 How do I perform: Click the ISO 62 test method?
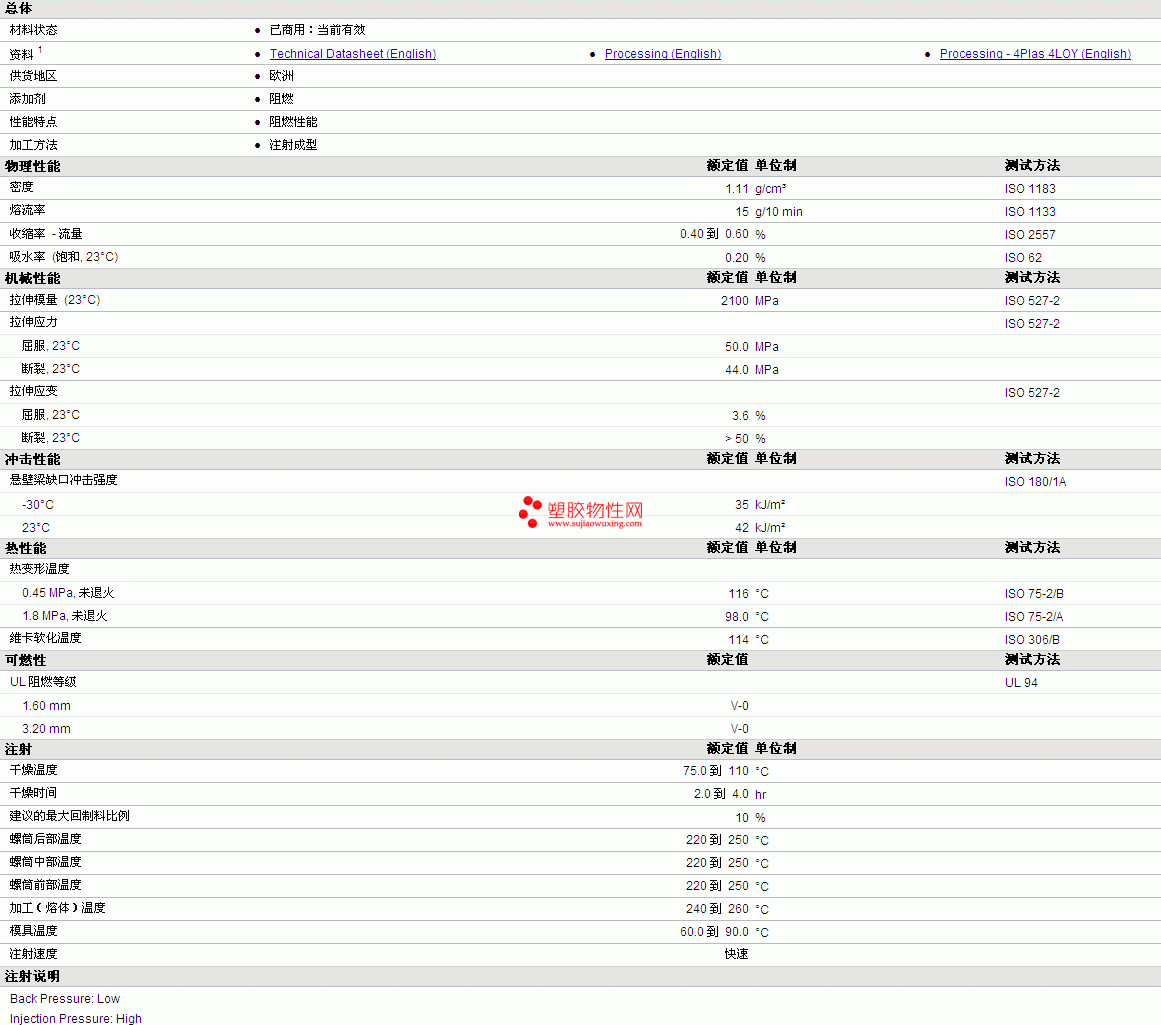(x=1023, y=258)
